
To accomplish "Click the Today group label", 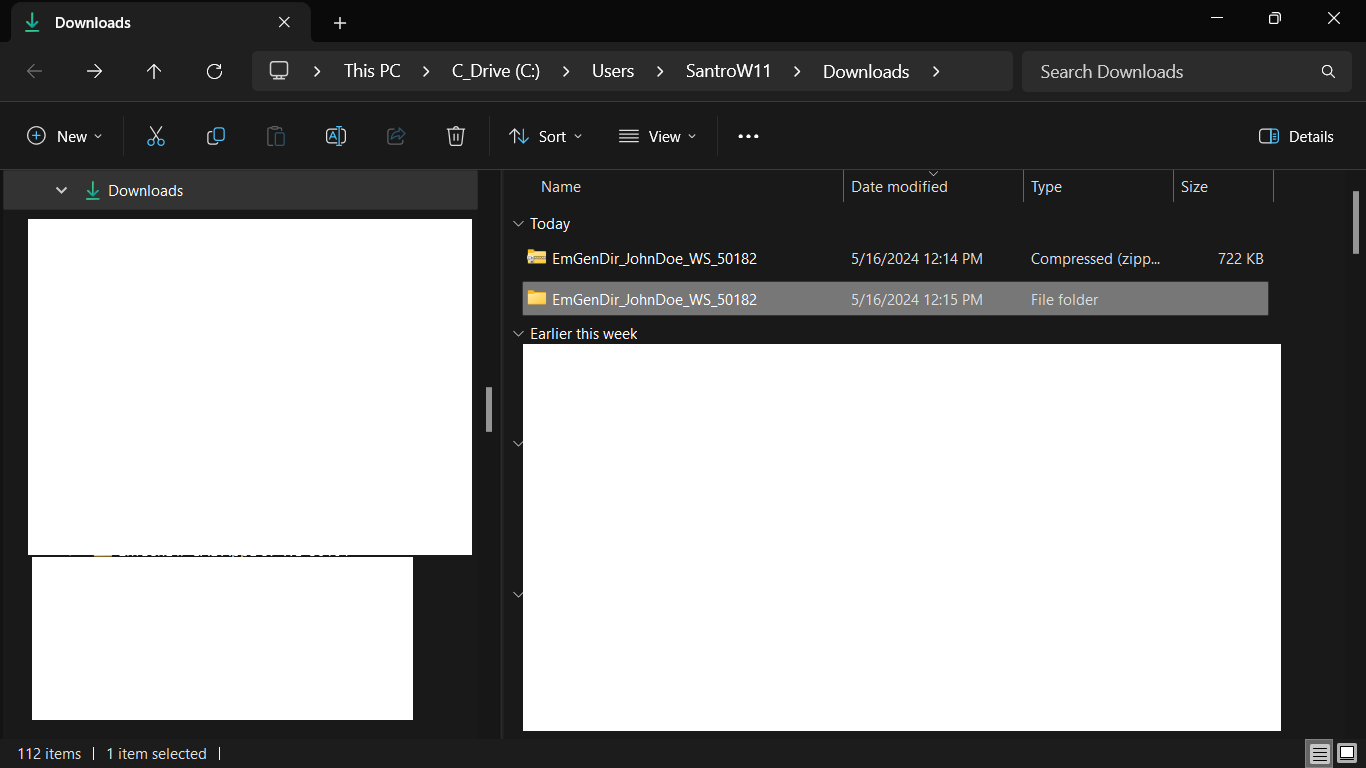I will click(550, 224).
